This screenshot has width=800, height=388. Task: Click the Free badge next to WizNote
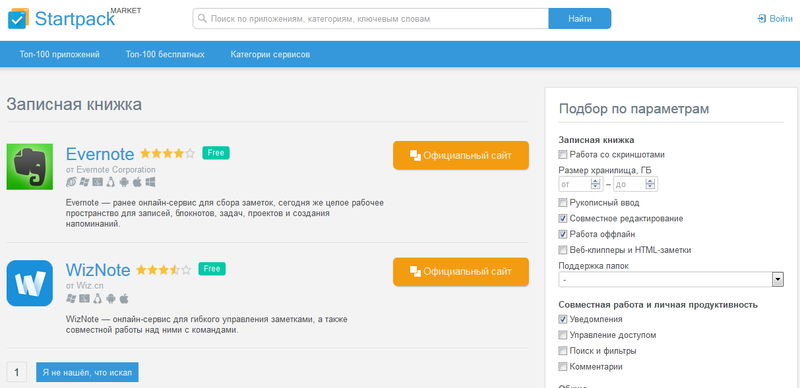coord(212,269)
